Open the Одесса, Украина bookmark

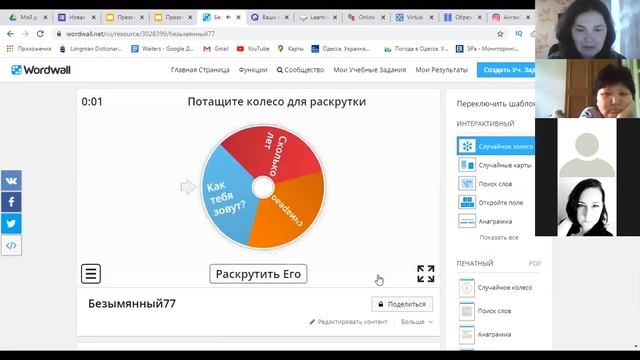coord(340,49)
